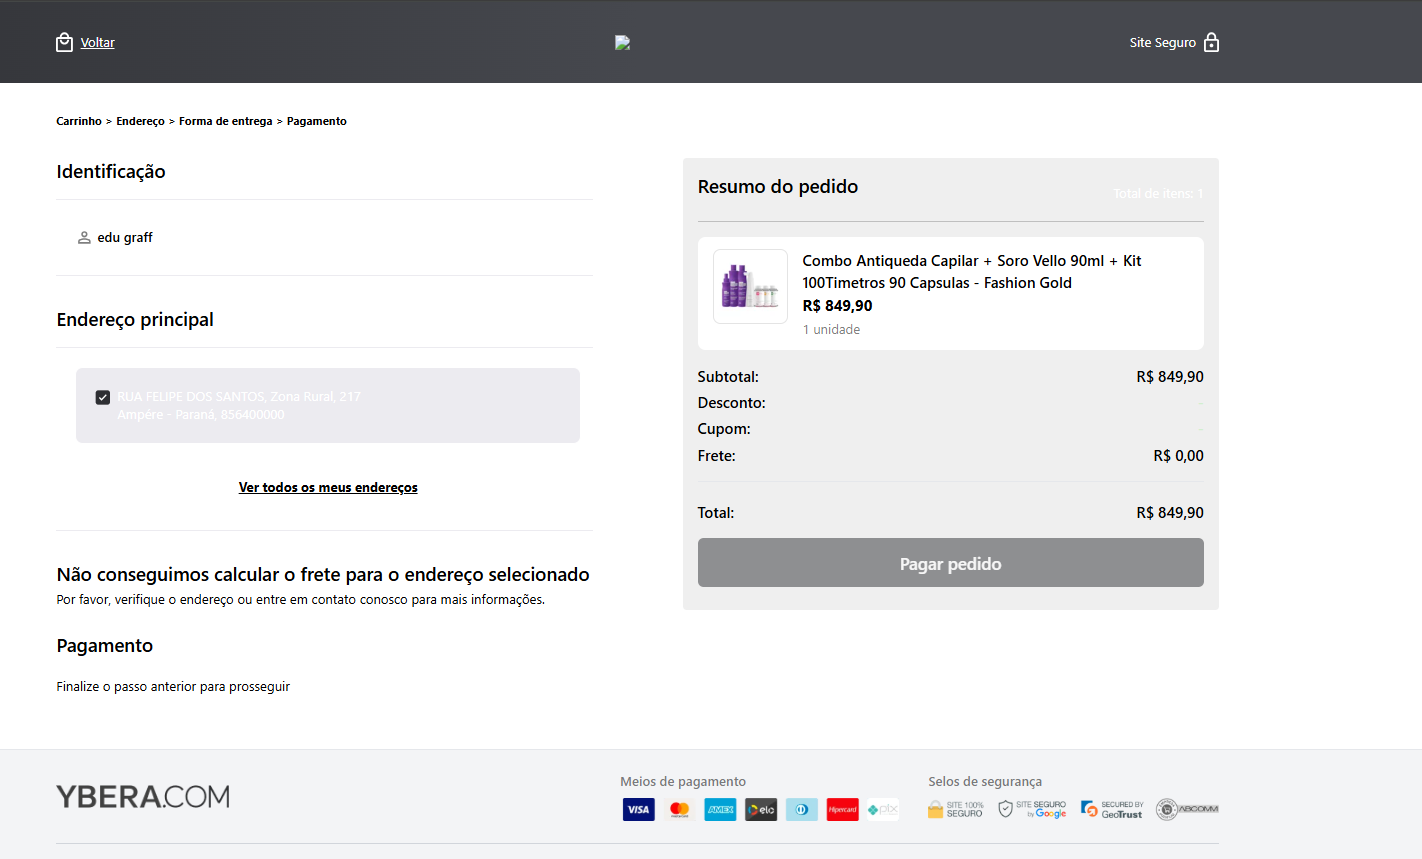Go to Carrinho in the breadcrumb
This screenshot has height=859, width=1422.
tap(79, 121)
